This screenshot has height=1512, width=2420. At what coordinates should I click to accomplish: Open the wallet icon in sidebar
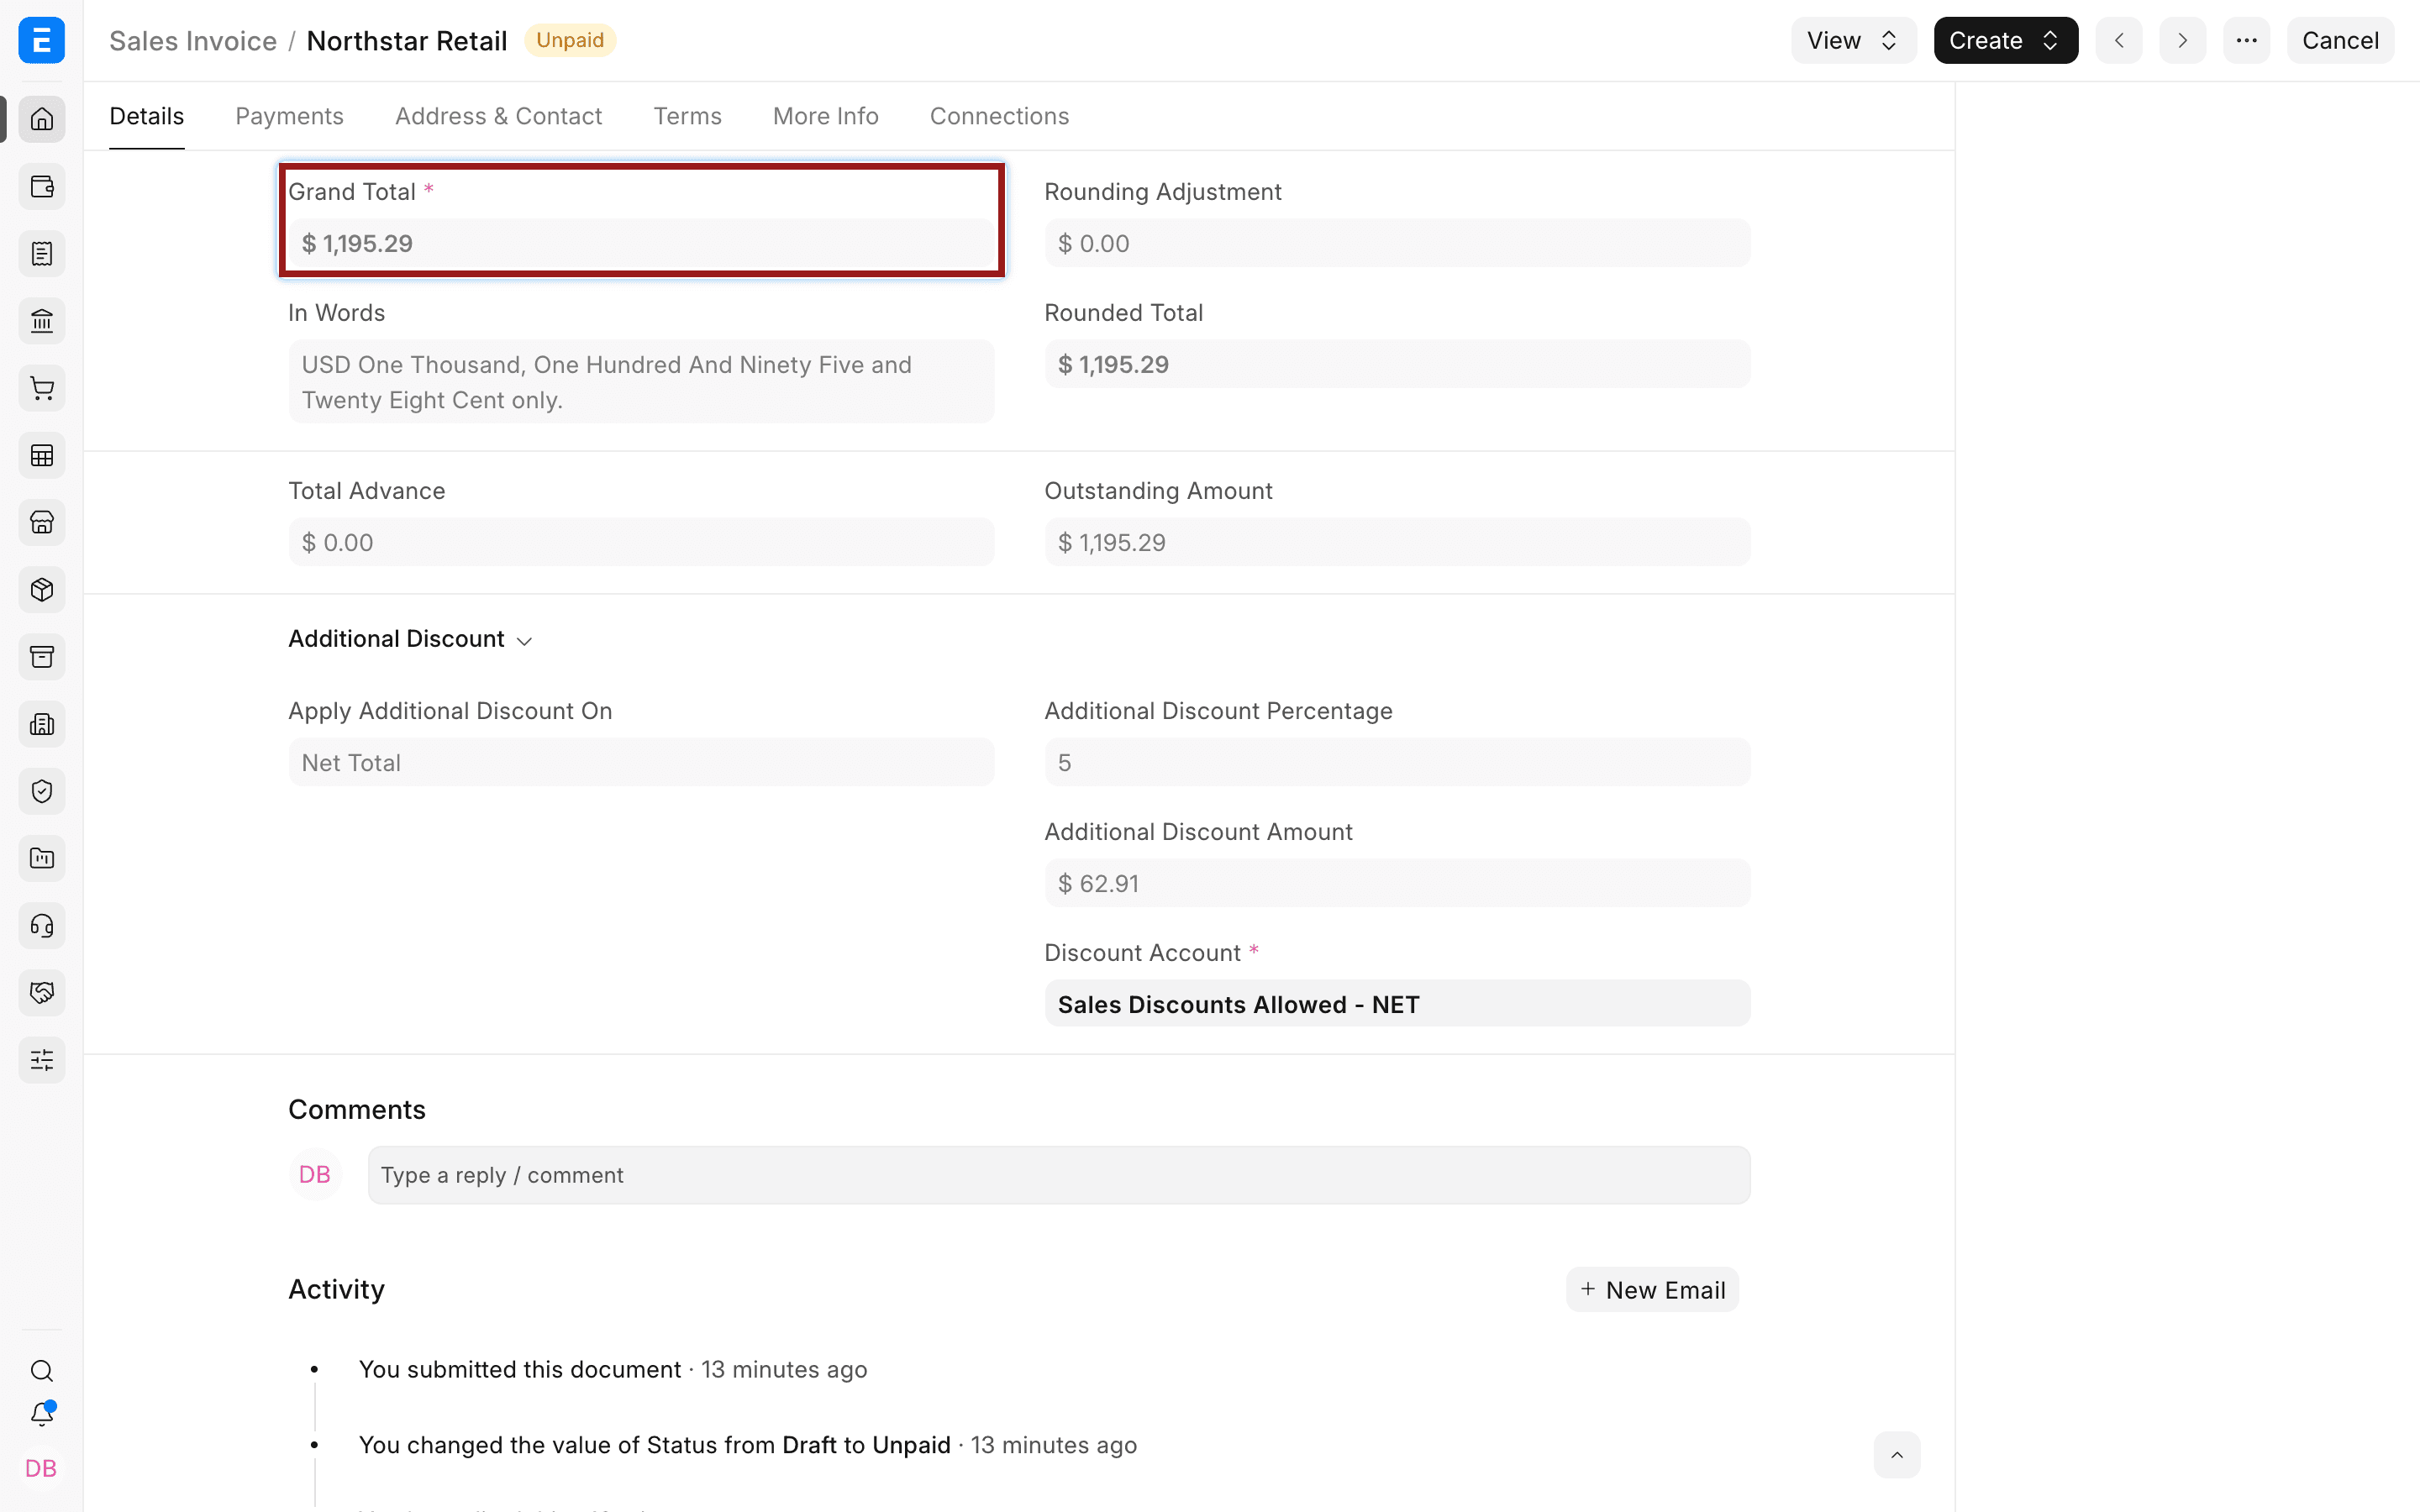tap(42, 187)
